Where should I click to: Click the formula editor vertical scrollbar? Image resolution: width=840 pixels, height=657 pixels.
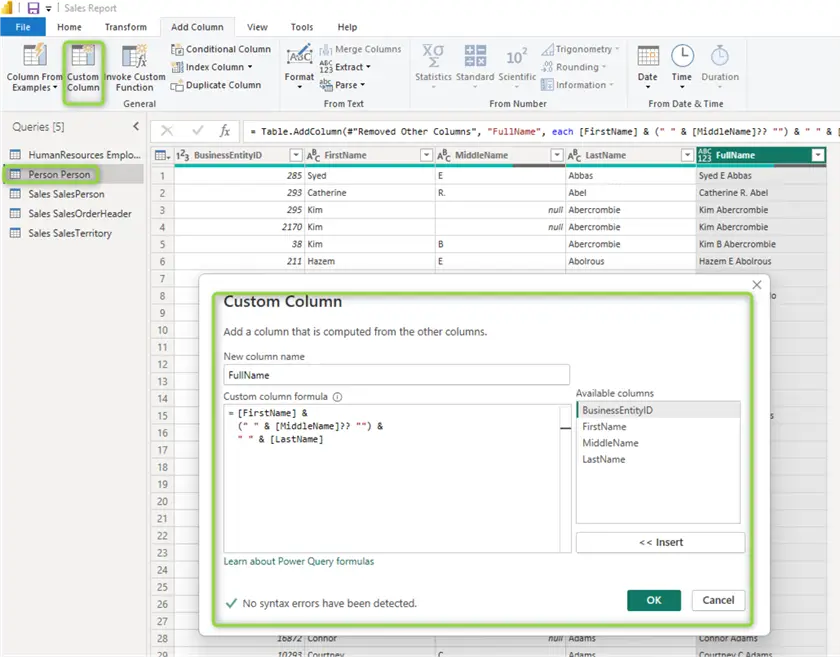565,479
